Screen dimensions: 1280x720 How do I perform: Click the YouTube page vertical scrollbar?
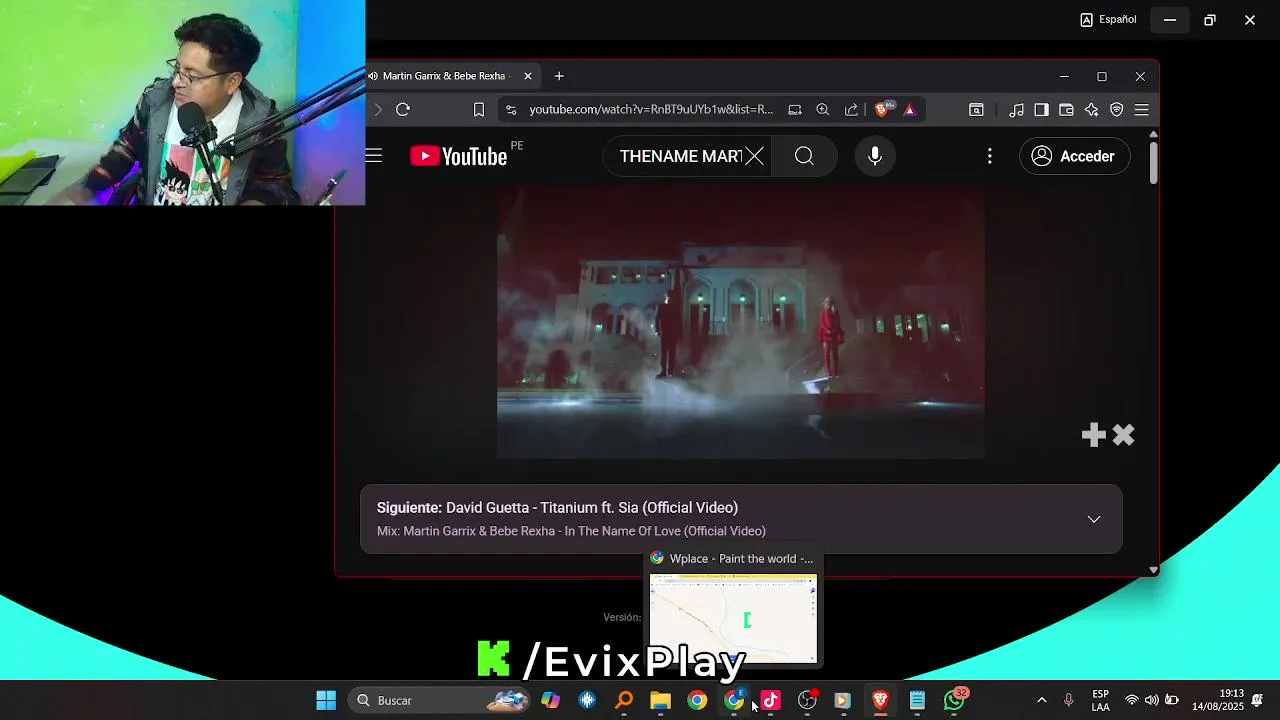click(1153, 163)
